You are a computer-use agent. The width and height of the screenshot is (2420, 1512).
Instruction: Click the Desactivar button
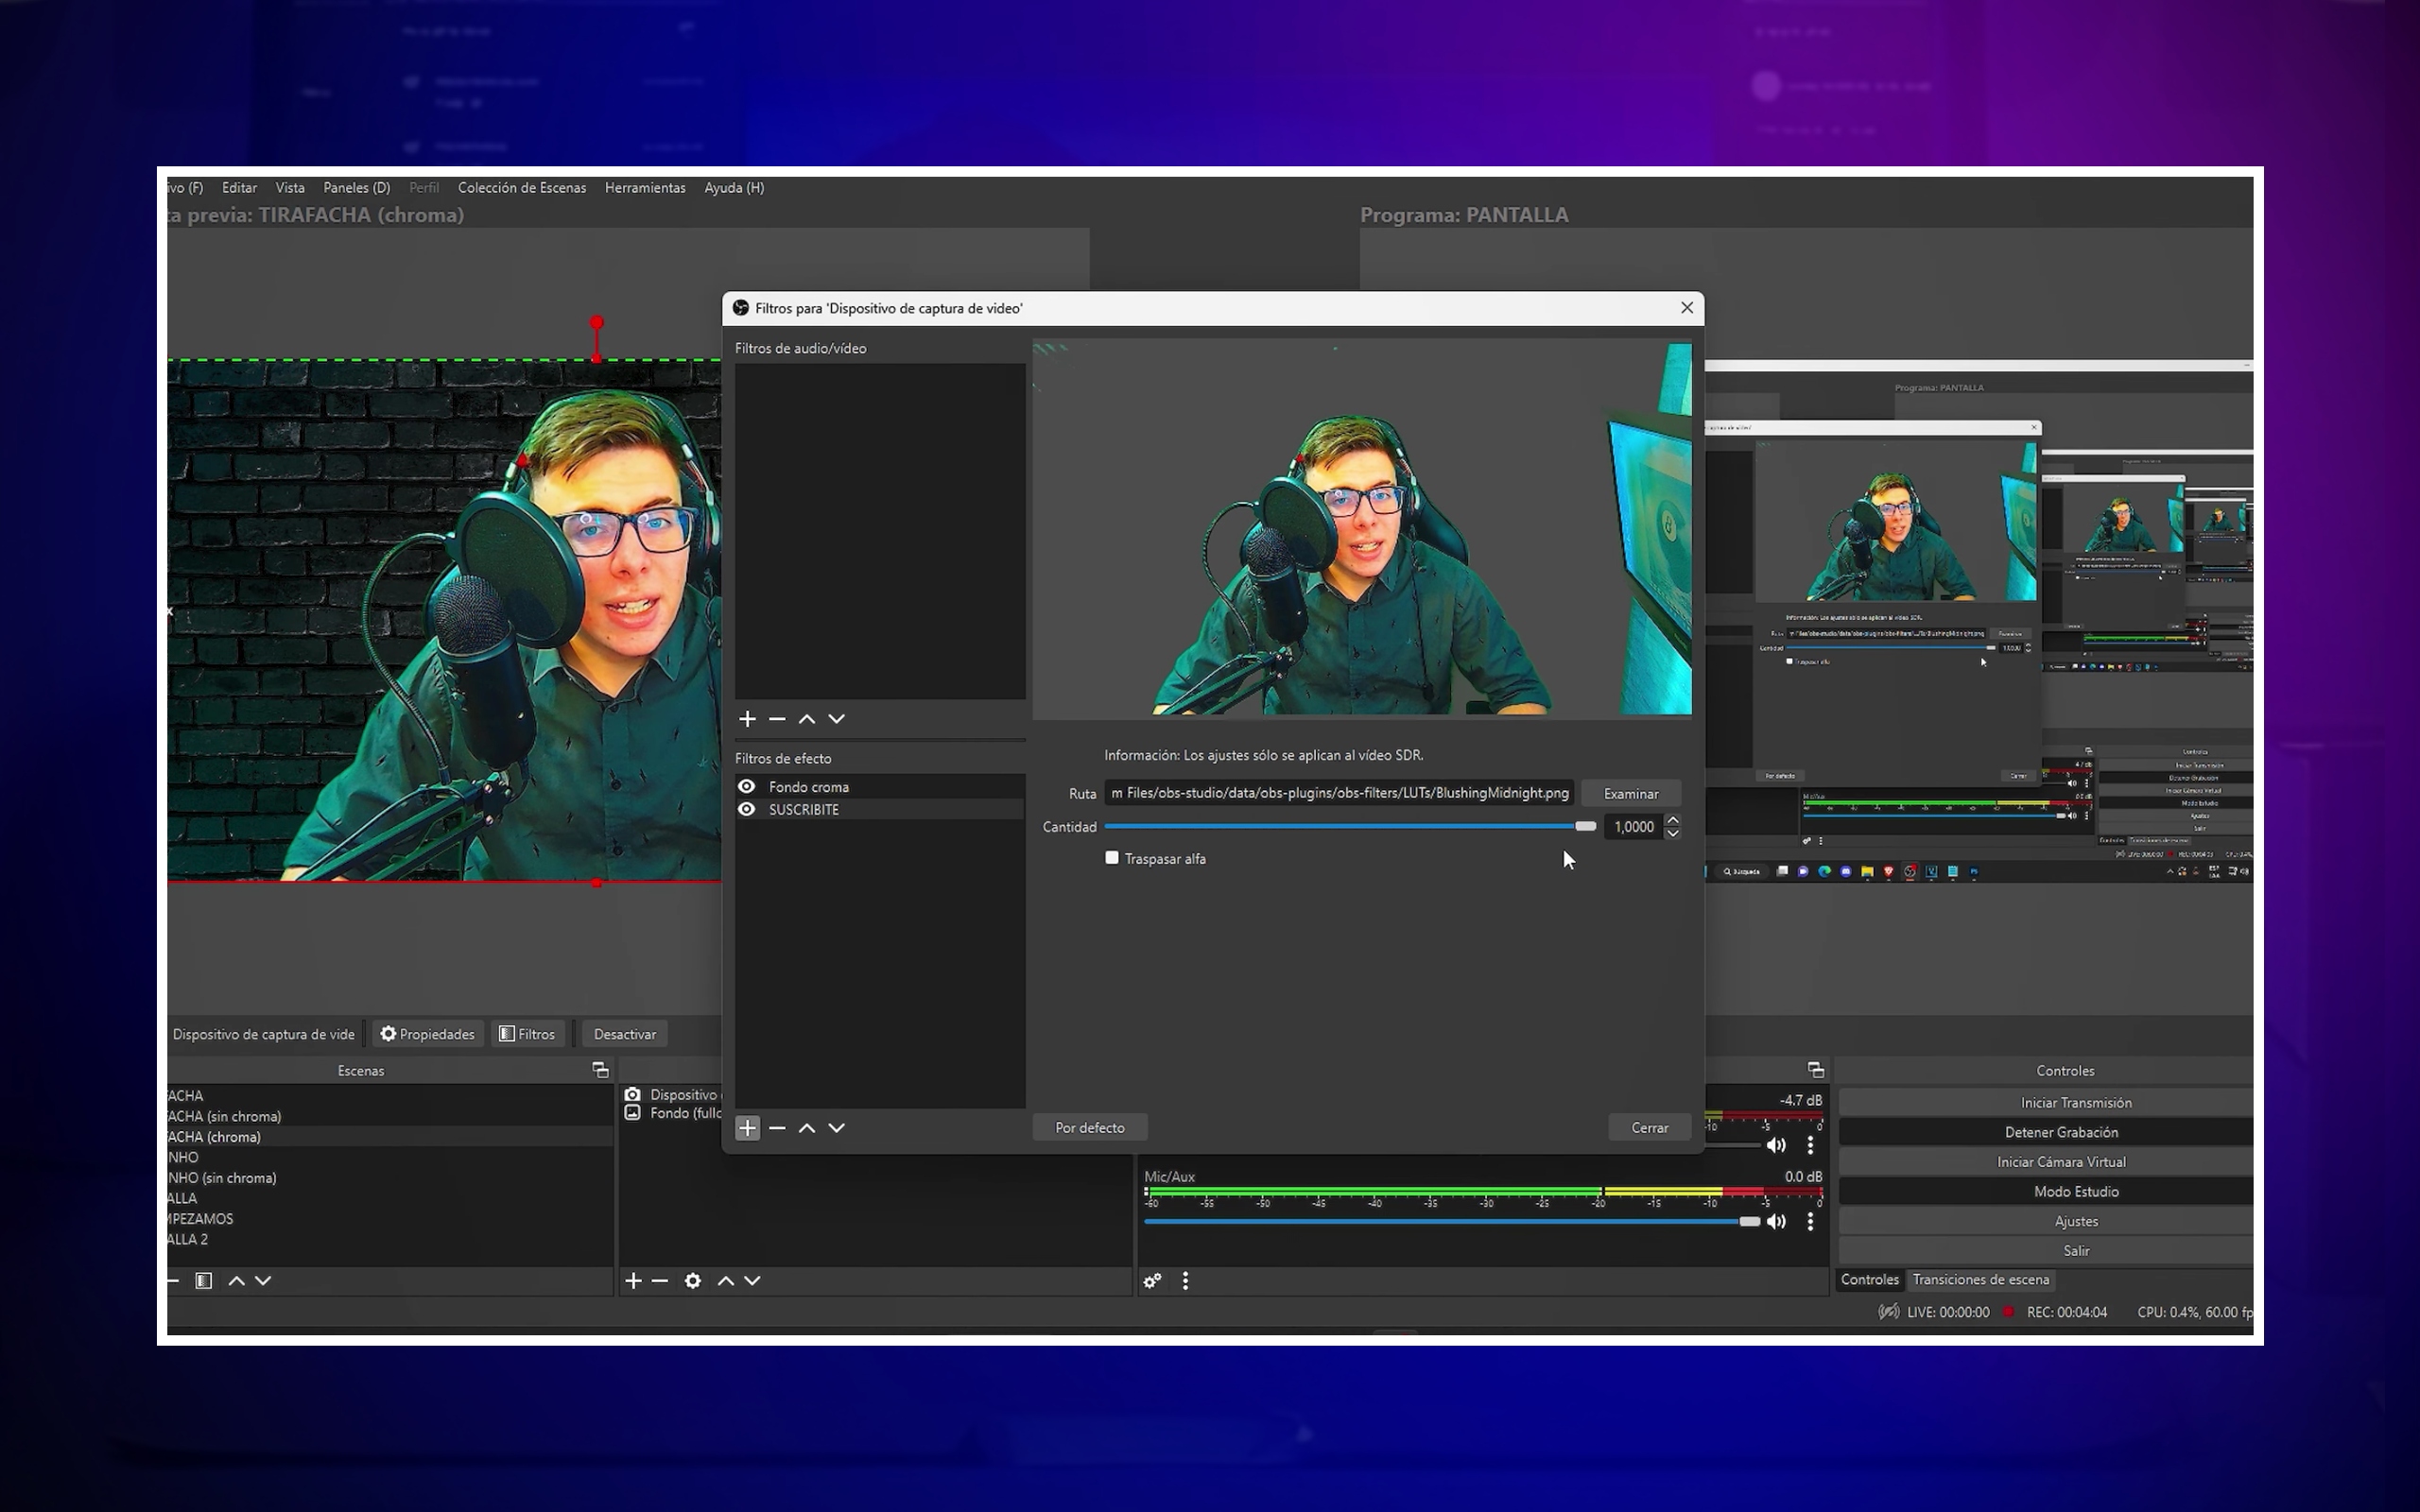point(625,1034)
